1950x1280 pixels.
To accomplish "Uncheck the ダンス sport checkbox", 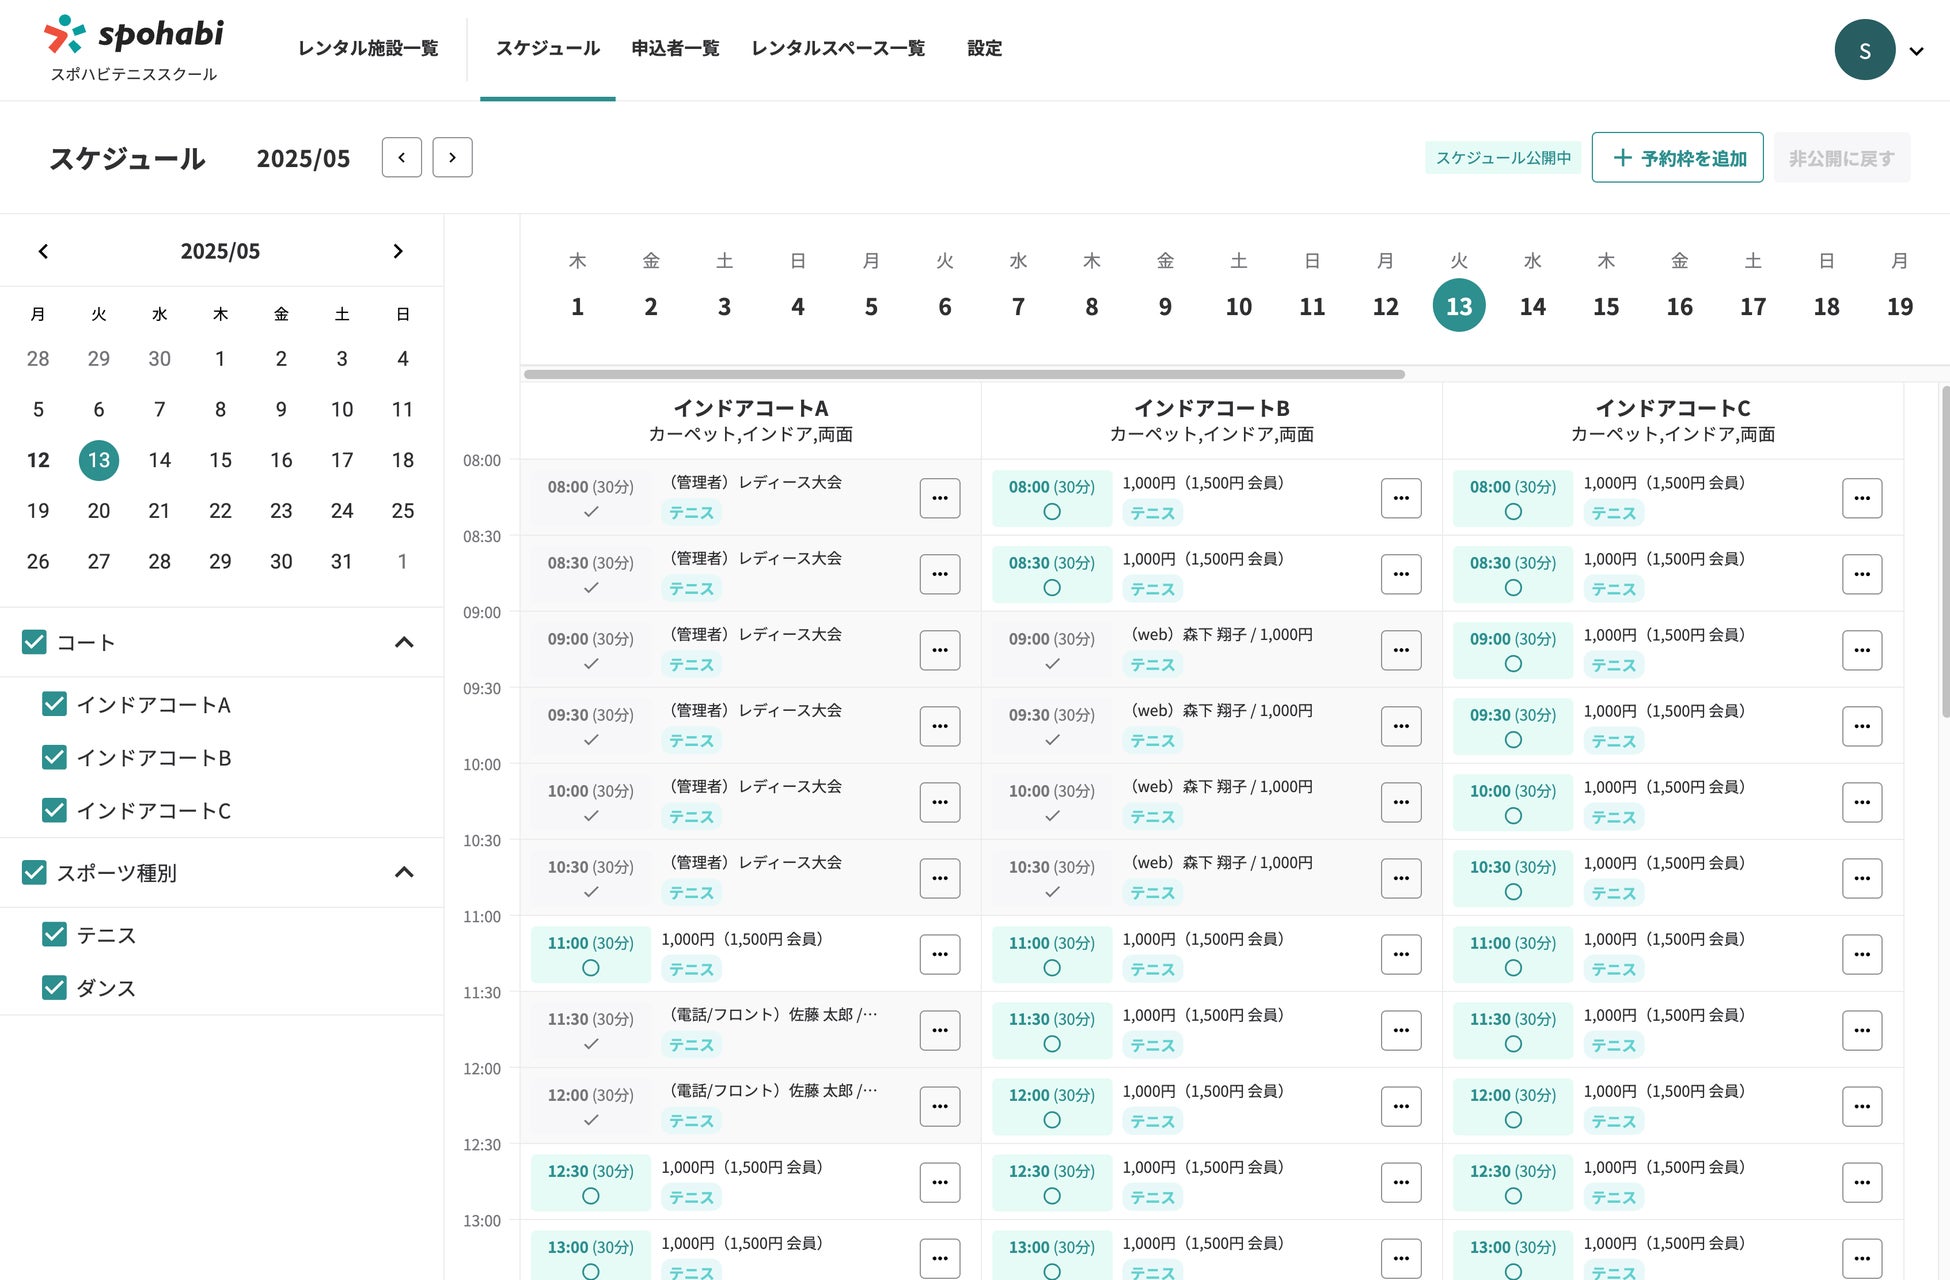I will coord(54,987).
